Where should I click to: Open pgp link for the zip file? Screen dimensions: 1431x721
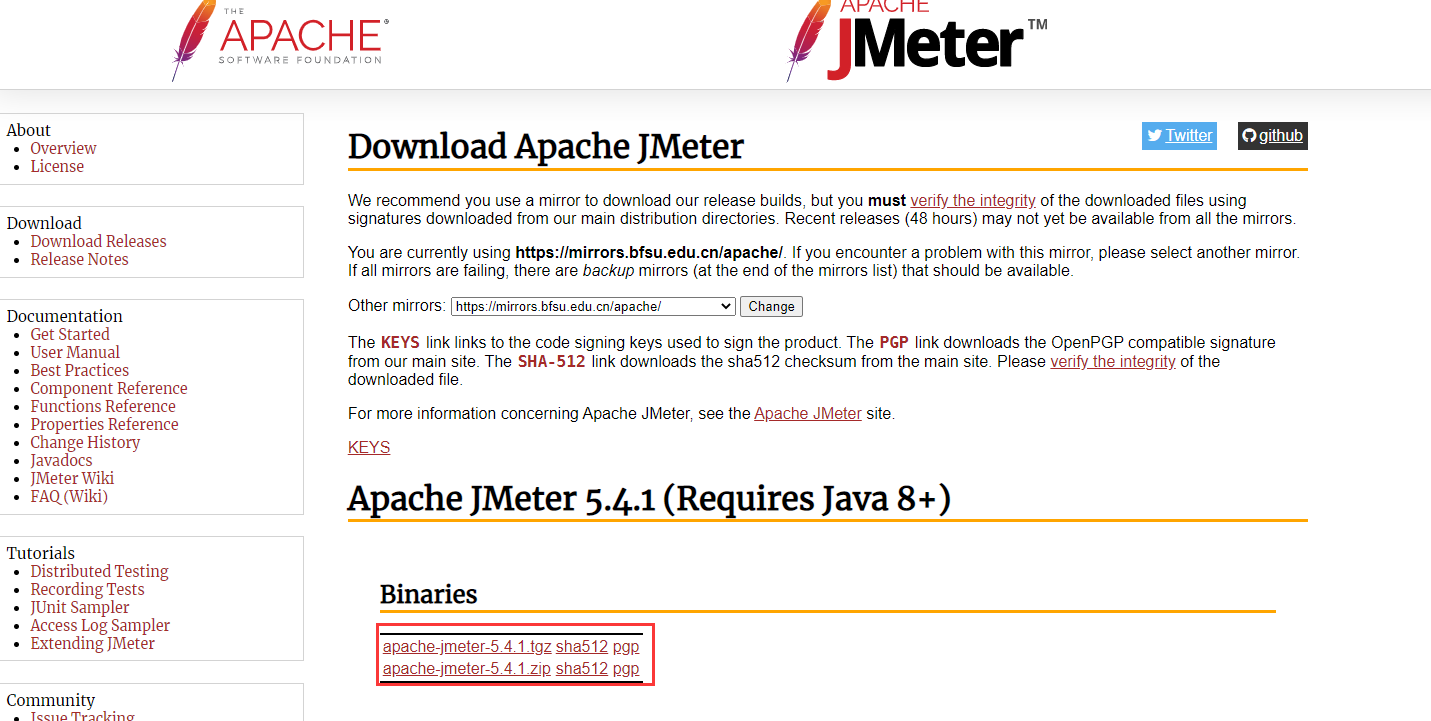click(626, 668)
